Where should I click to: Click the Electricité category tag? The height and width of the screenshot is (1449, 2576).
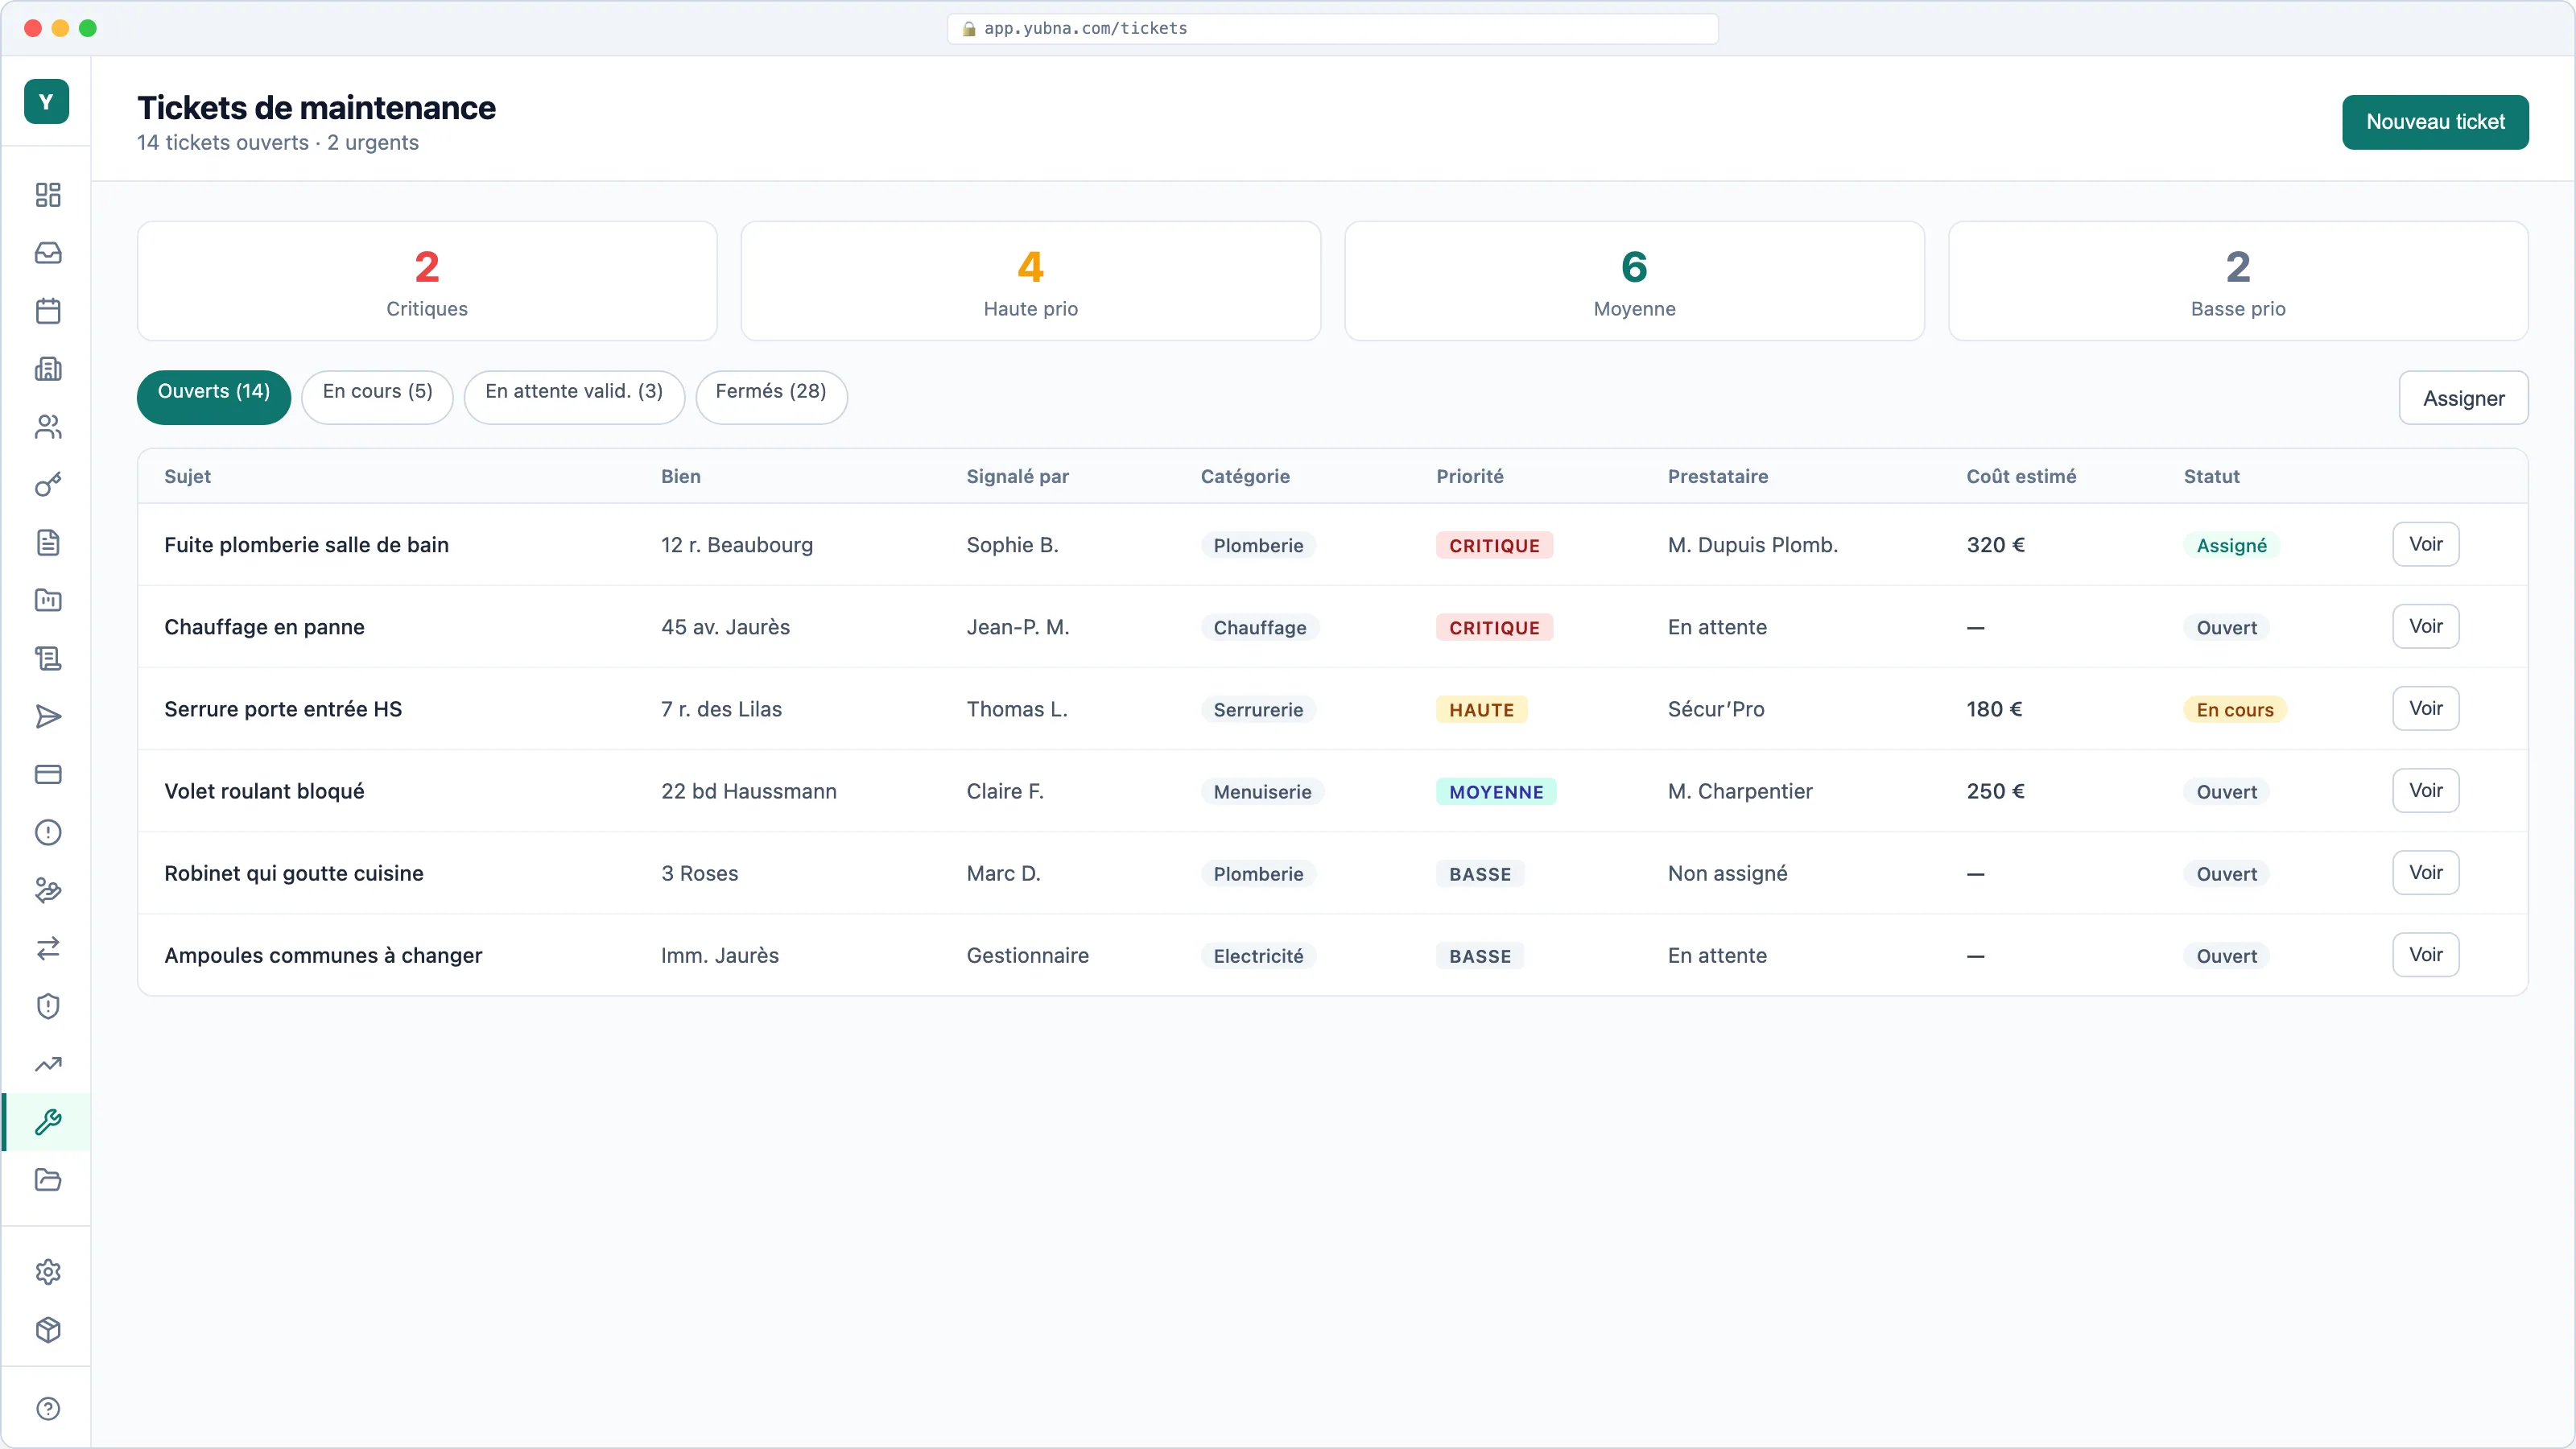tap(1258, 955)
